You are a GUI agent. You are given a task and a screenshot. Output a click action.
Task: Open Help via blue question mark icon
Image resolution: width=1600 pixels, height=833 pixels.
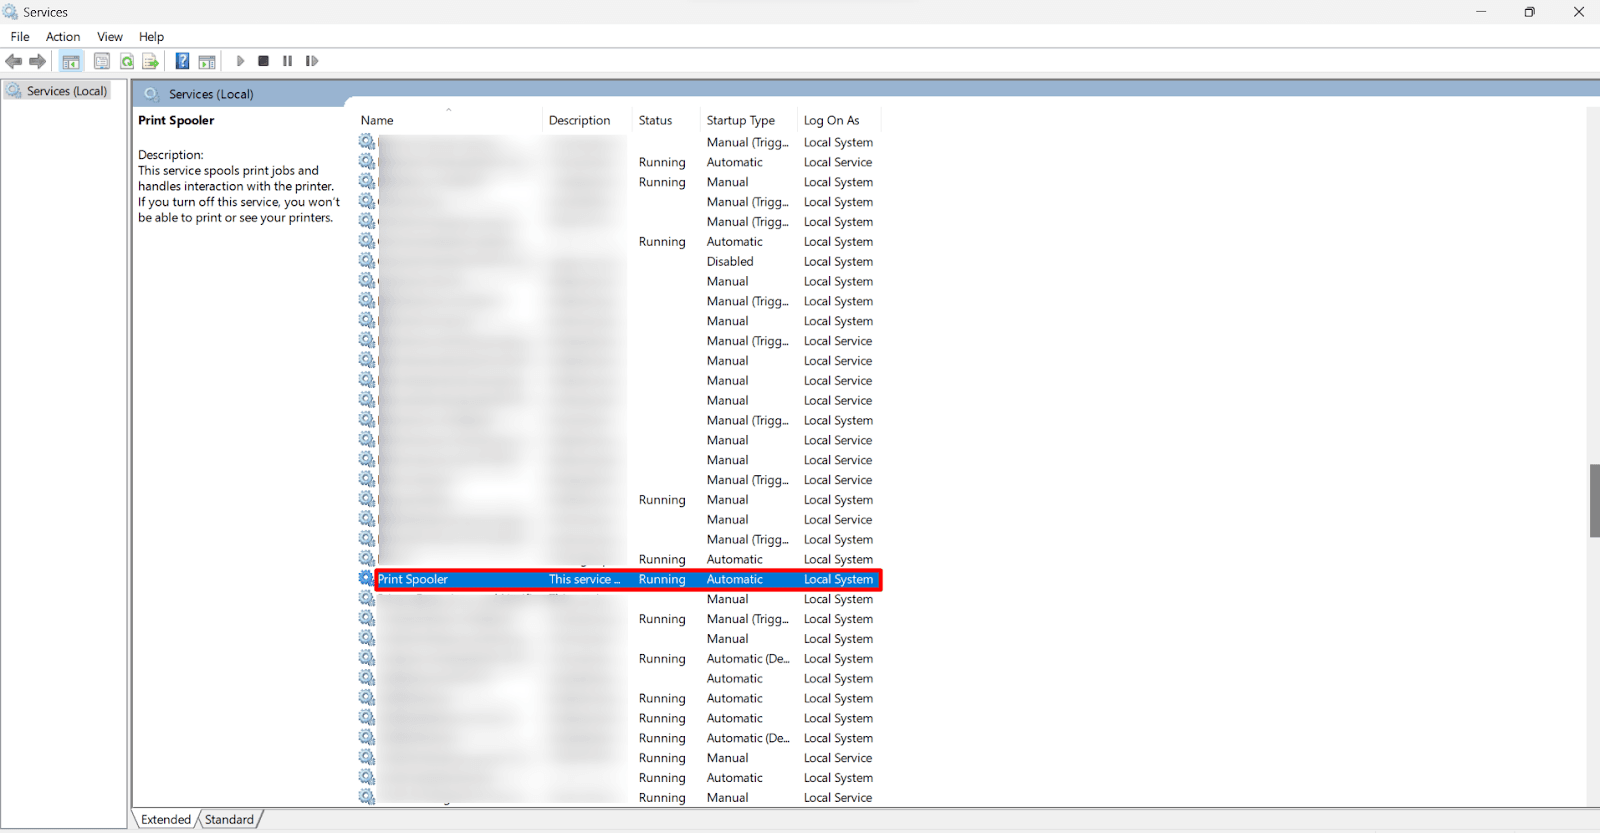tap(182, 61)
